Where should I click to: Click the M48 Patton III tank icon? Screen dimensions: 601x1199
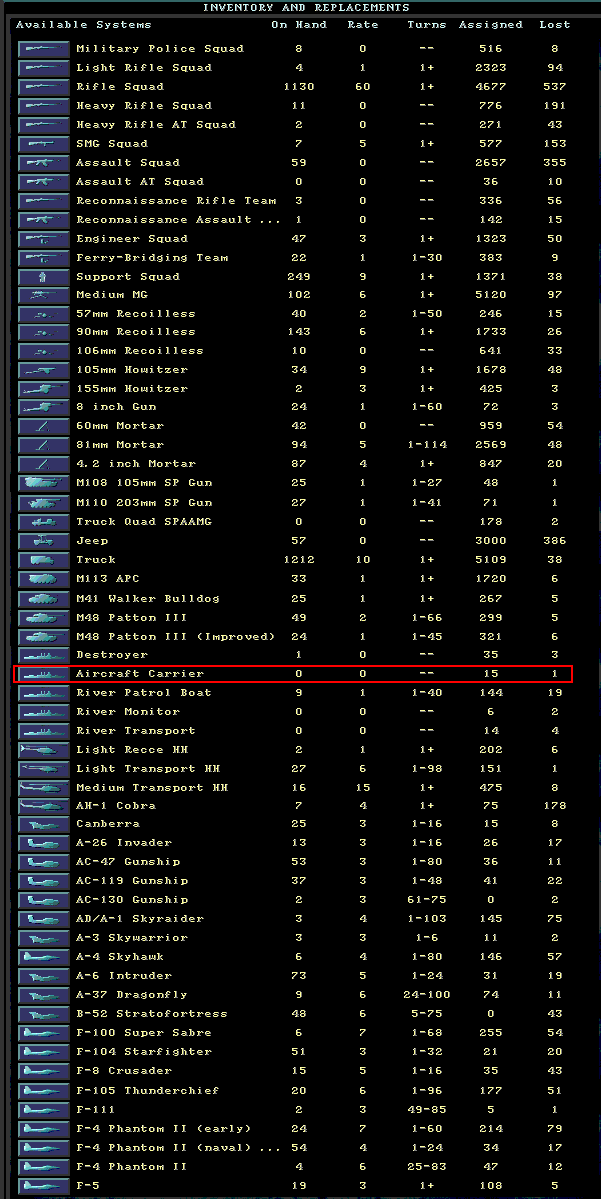[x=44, y=618]
